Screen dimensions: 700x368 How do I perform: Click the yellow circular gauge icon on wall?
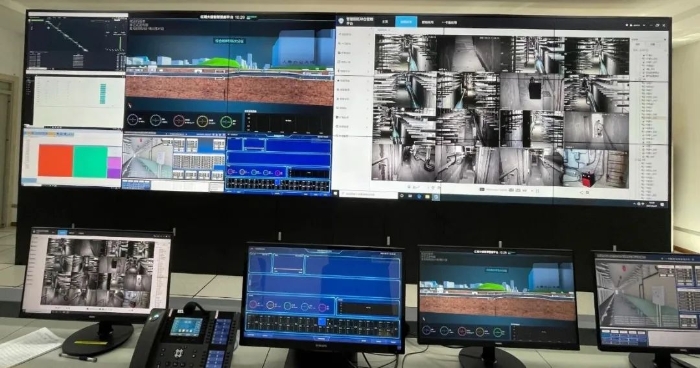[202, 121]
